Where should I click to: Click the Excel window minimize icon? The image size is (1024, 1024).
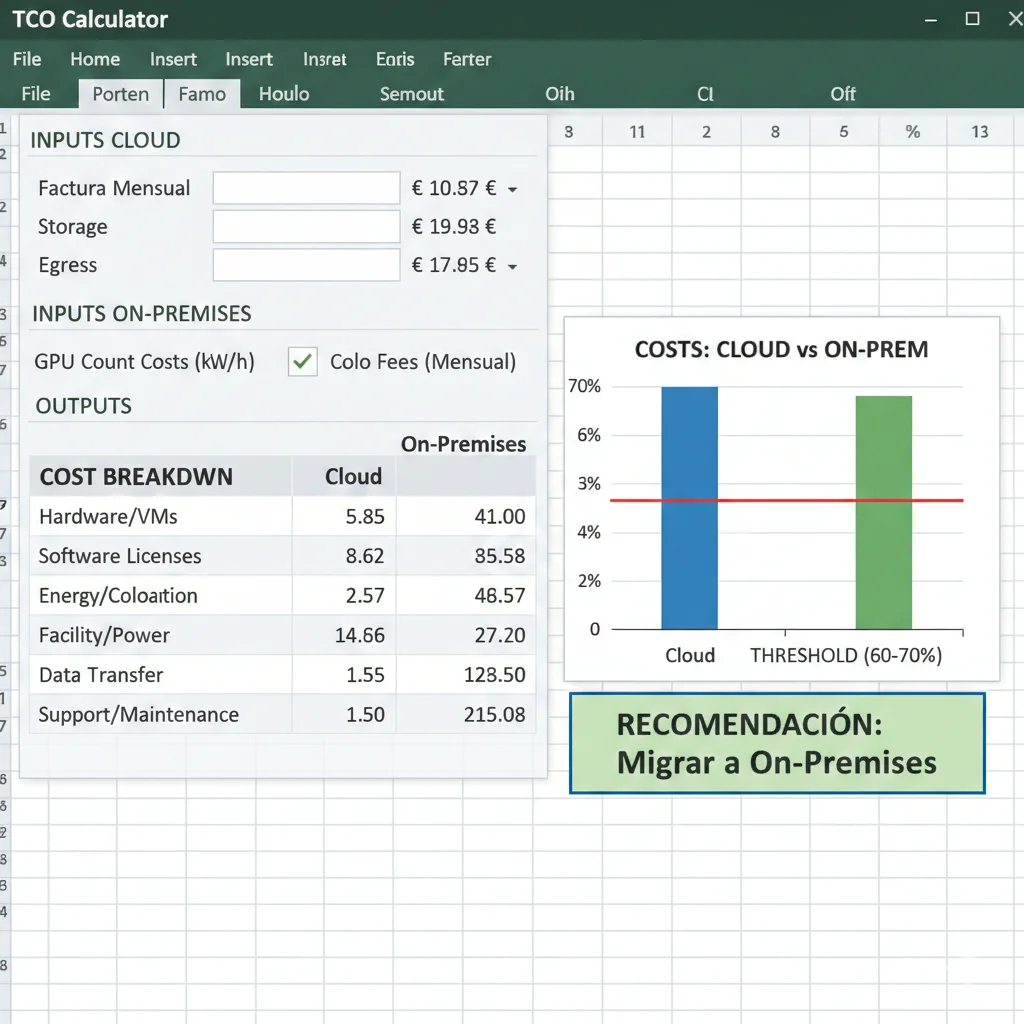tap(931, 18)
